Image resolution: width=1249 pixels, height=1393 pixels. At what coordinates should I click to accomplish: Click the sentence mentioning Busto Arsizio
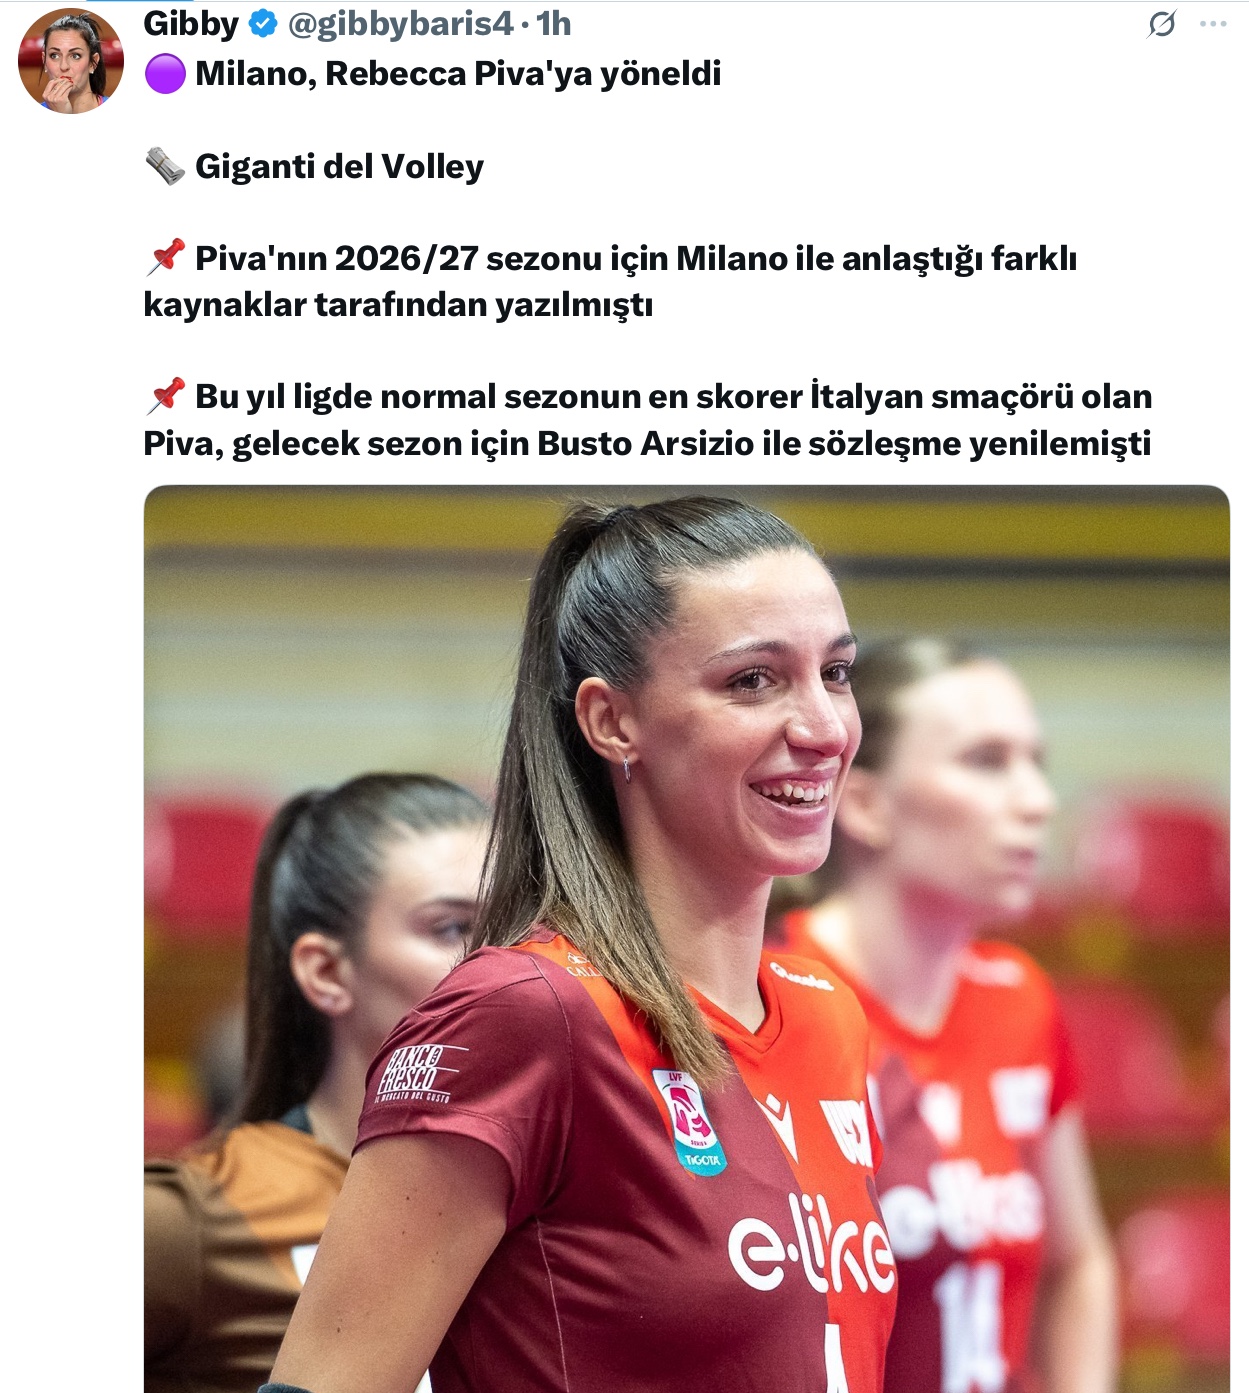648,420
